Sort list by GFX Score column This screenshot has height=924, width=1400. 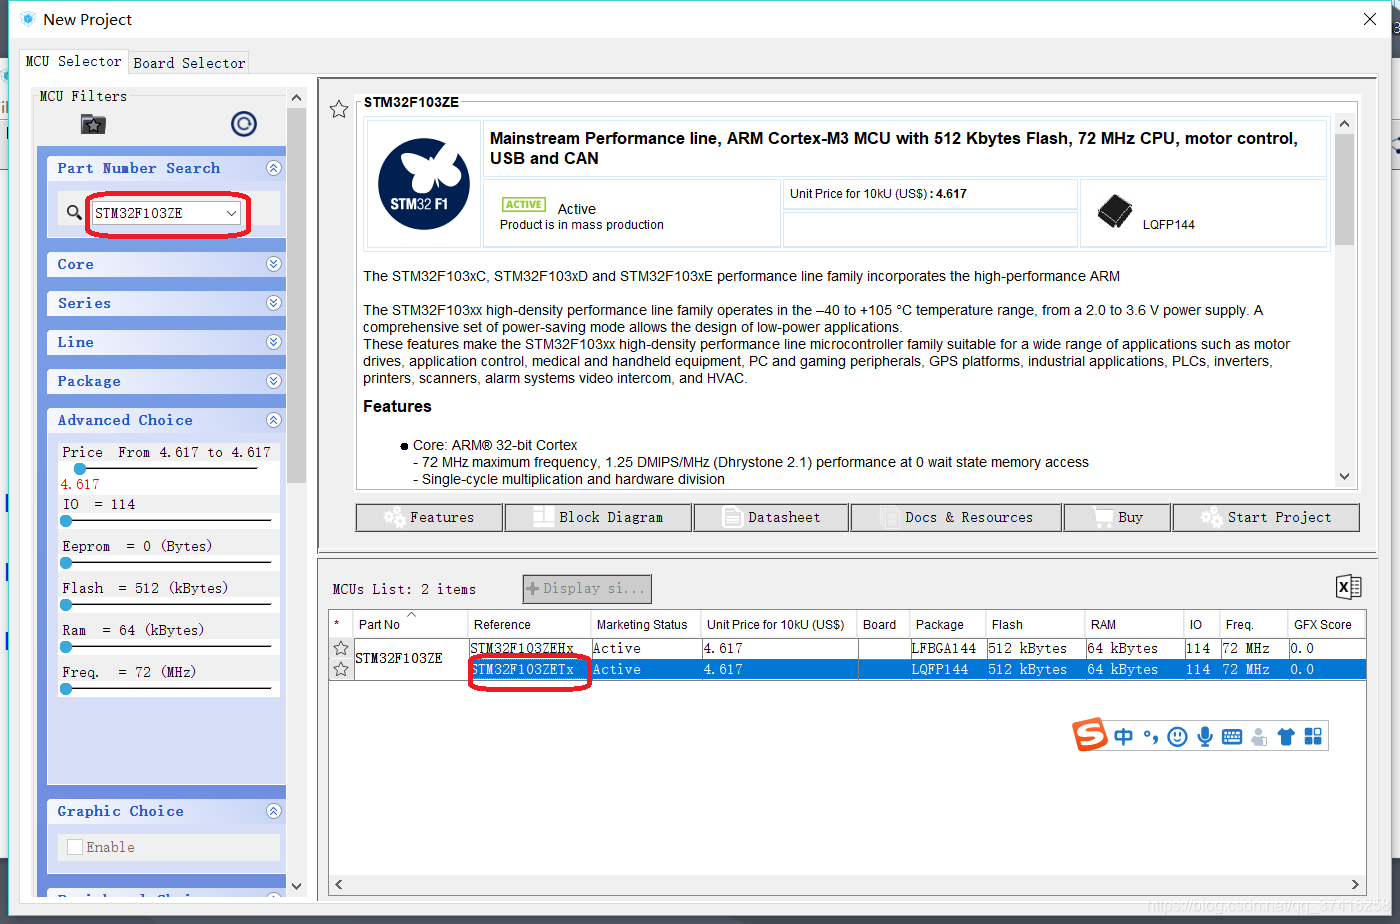(x=1326, y=624)
